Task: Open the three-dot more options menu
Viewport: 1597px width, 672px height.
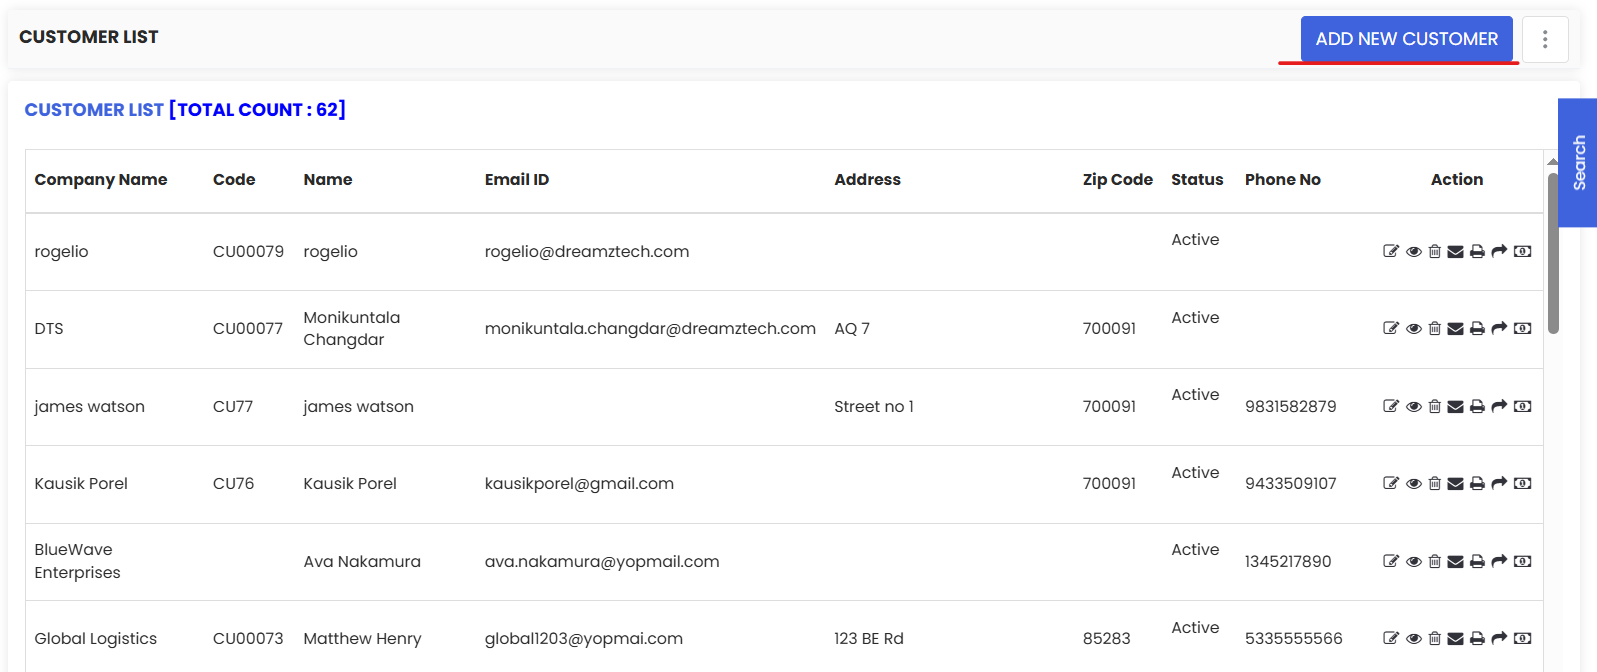Action: click(1545, 39)
